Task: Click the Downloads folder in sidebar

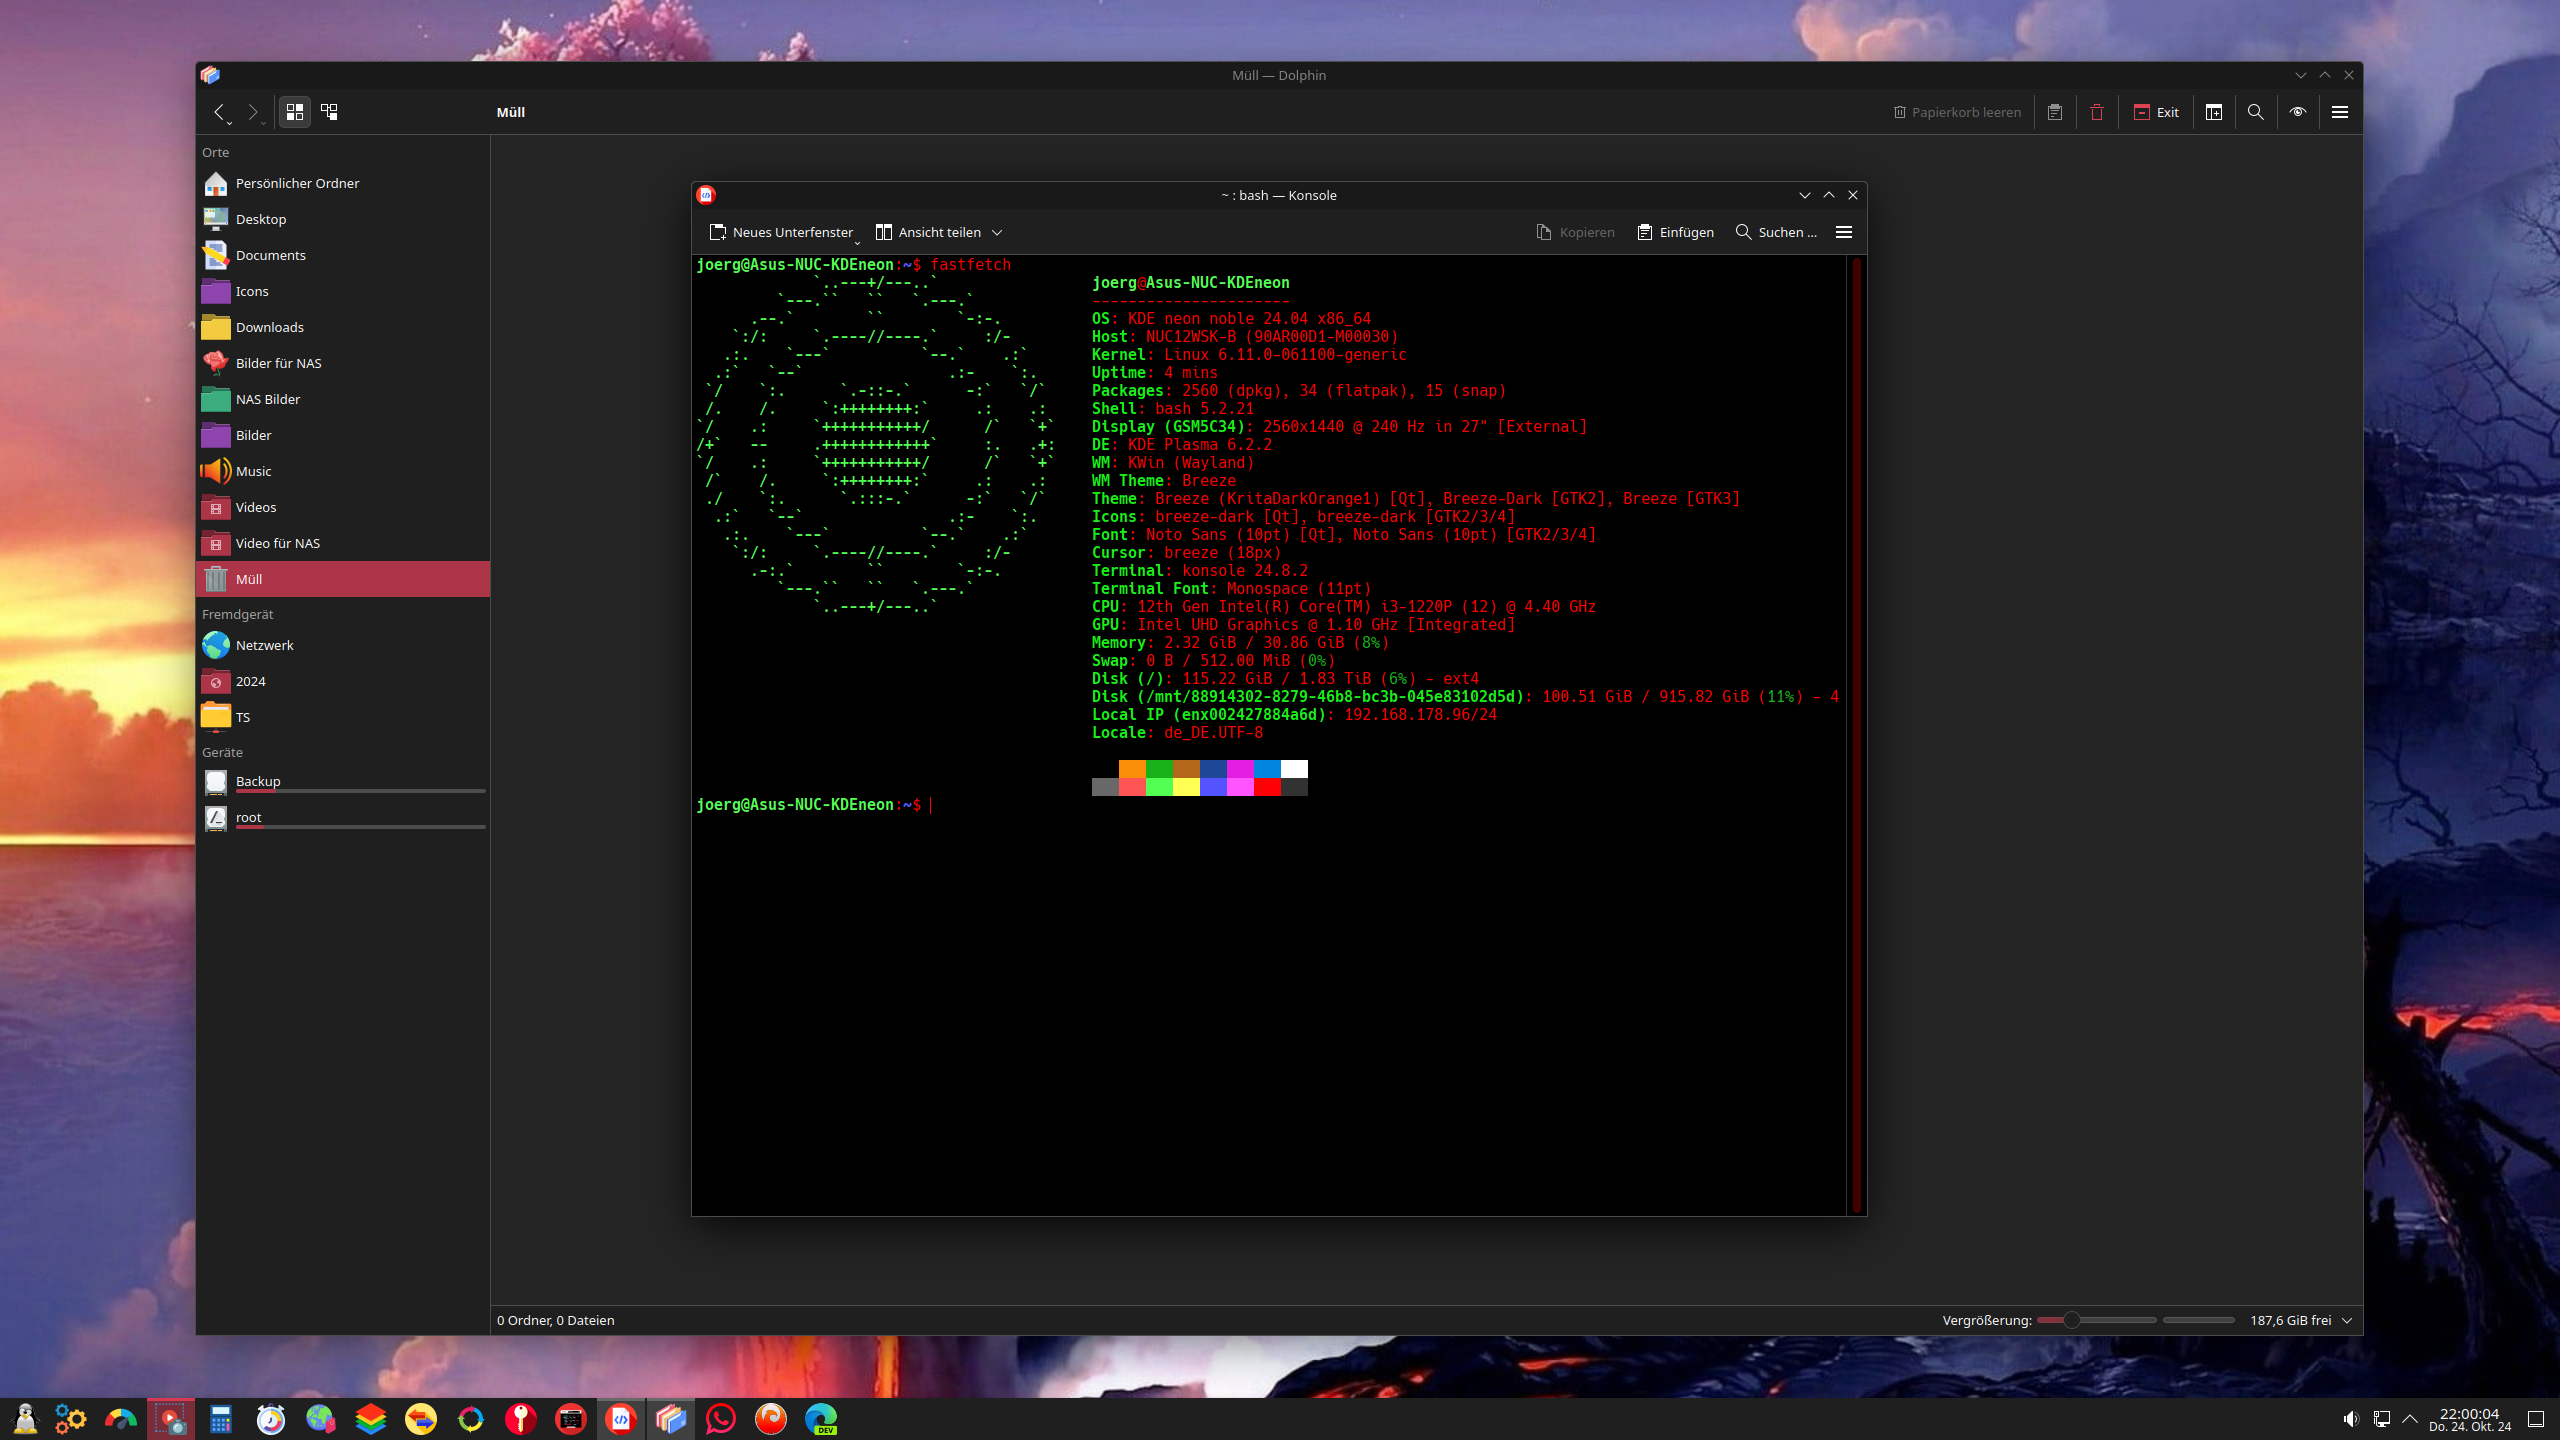Action: coord(269,325)
